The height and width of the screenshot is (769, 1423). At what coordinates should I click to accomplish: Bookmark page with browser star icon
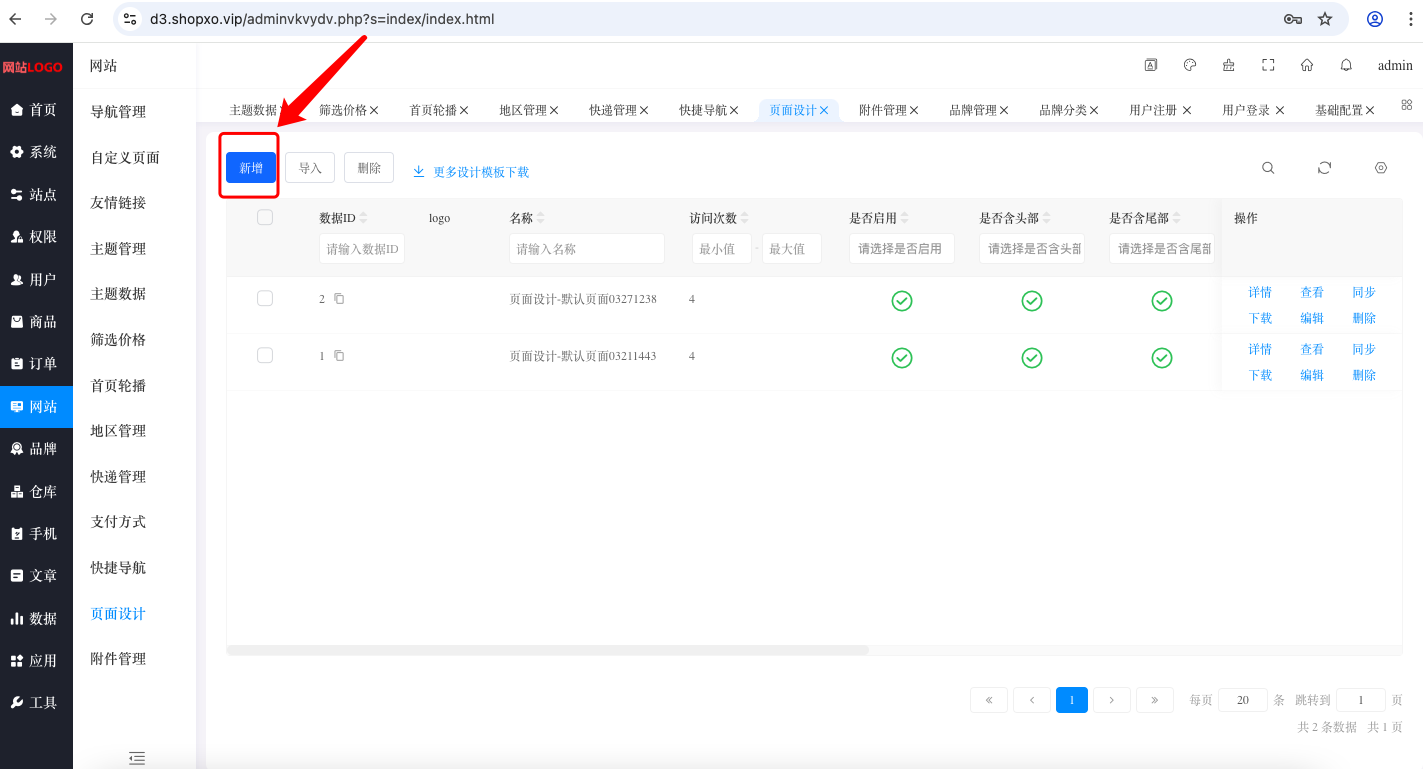point(1325,19)
